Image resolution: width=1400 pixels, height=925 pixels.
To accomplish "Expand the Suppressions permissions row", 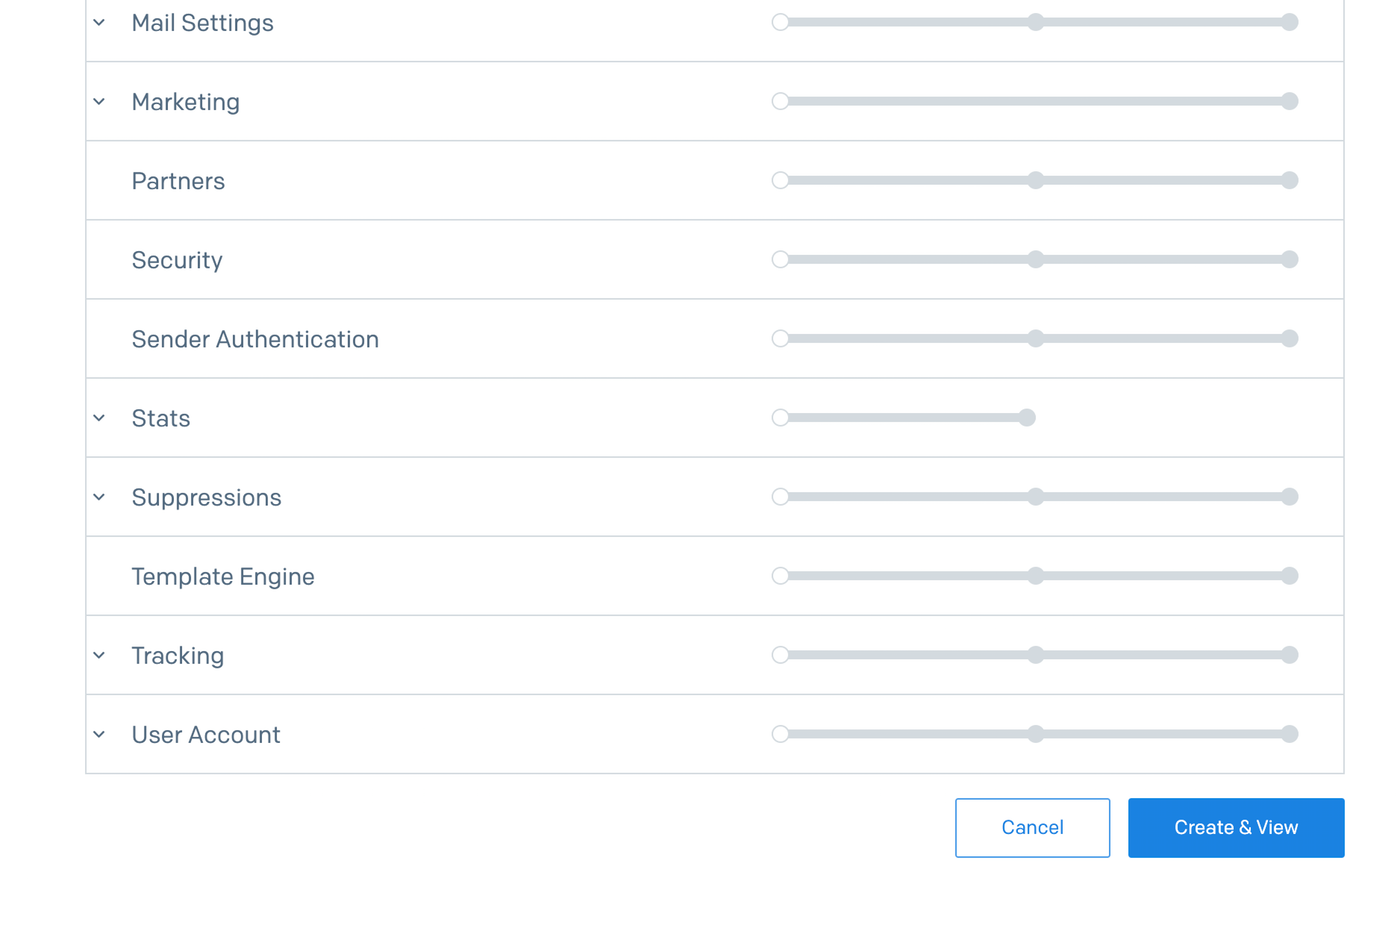I will [x=99, y=497].
